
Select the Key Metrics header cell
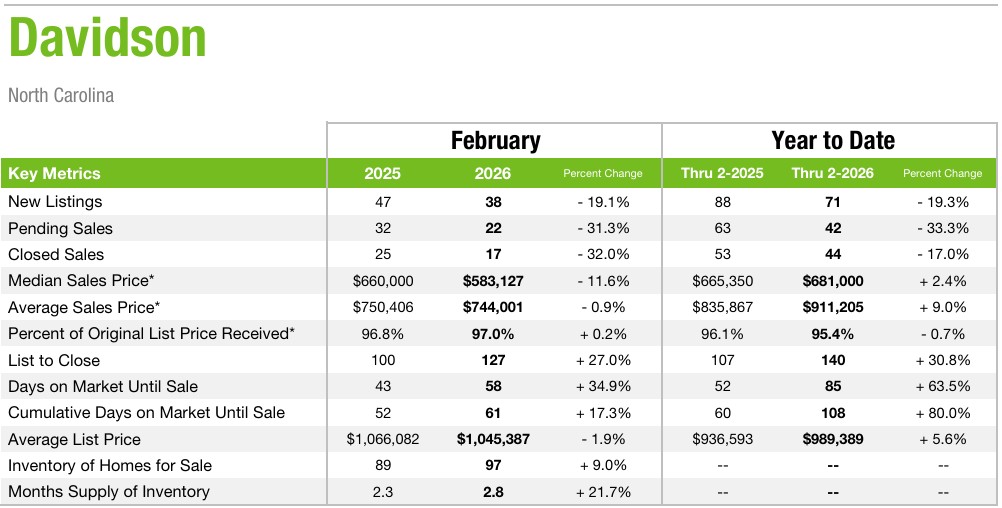(x=54, y=173)
